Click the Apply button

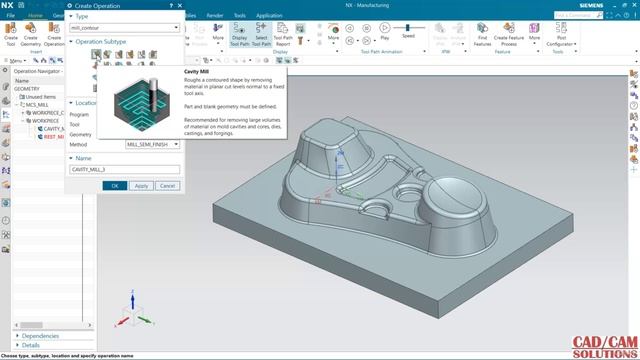(141, 186)
